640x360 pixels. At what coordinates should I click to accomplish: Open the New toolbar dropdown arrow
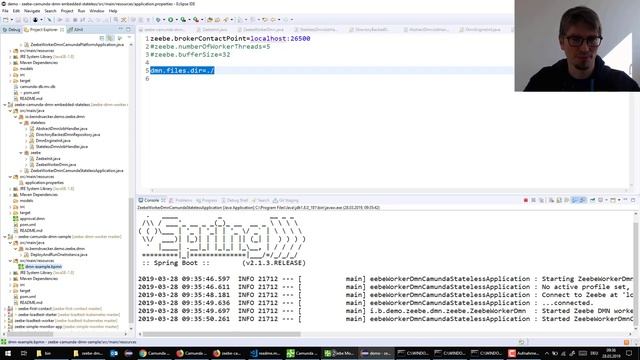tap(12, 20)
